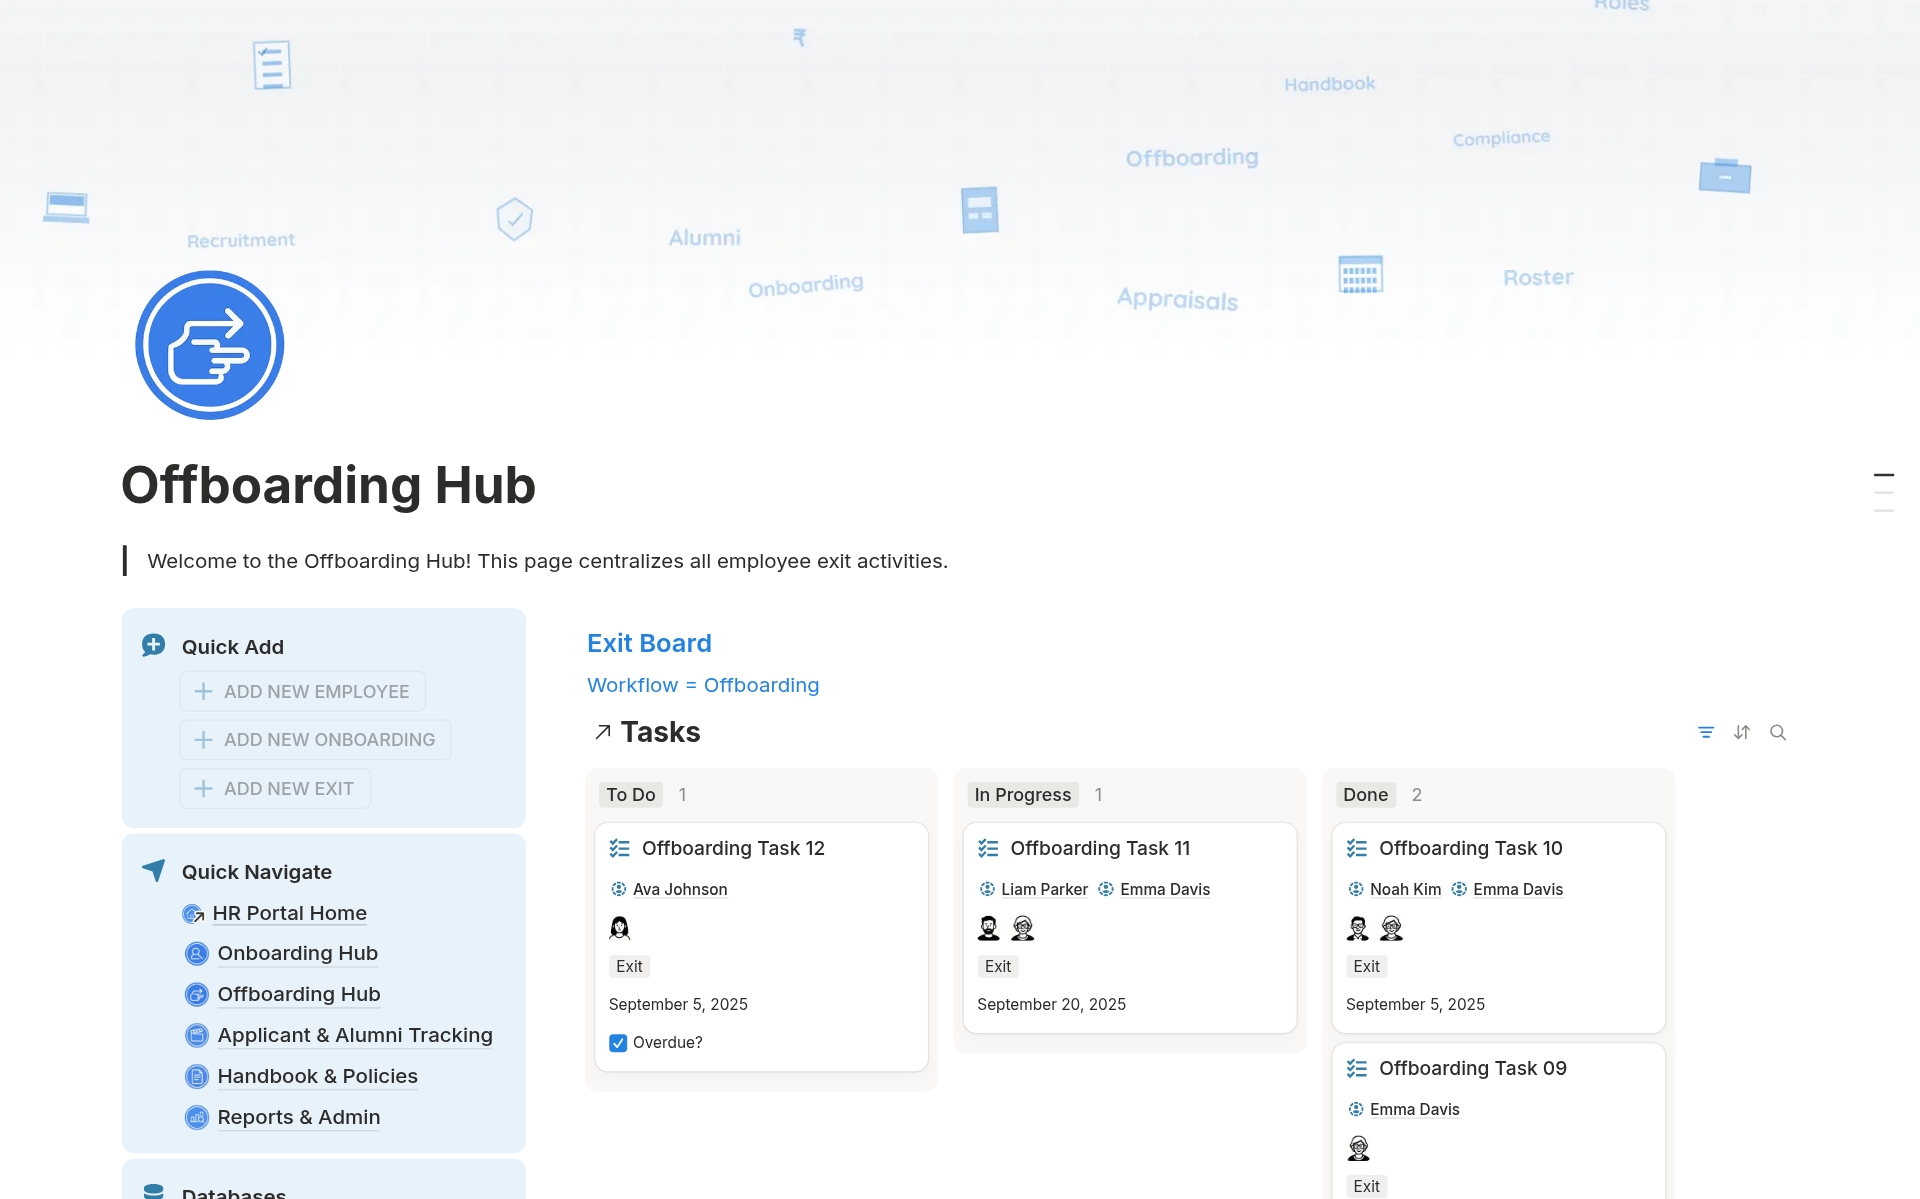Open the Tasks sort icon

[x=1742, y=732]
